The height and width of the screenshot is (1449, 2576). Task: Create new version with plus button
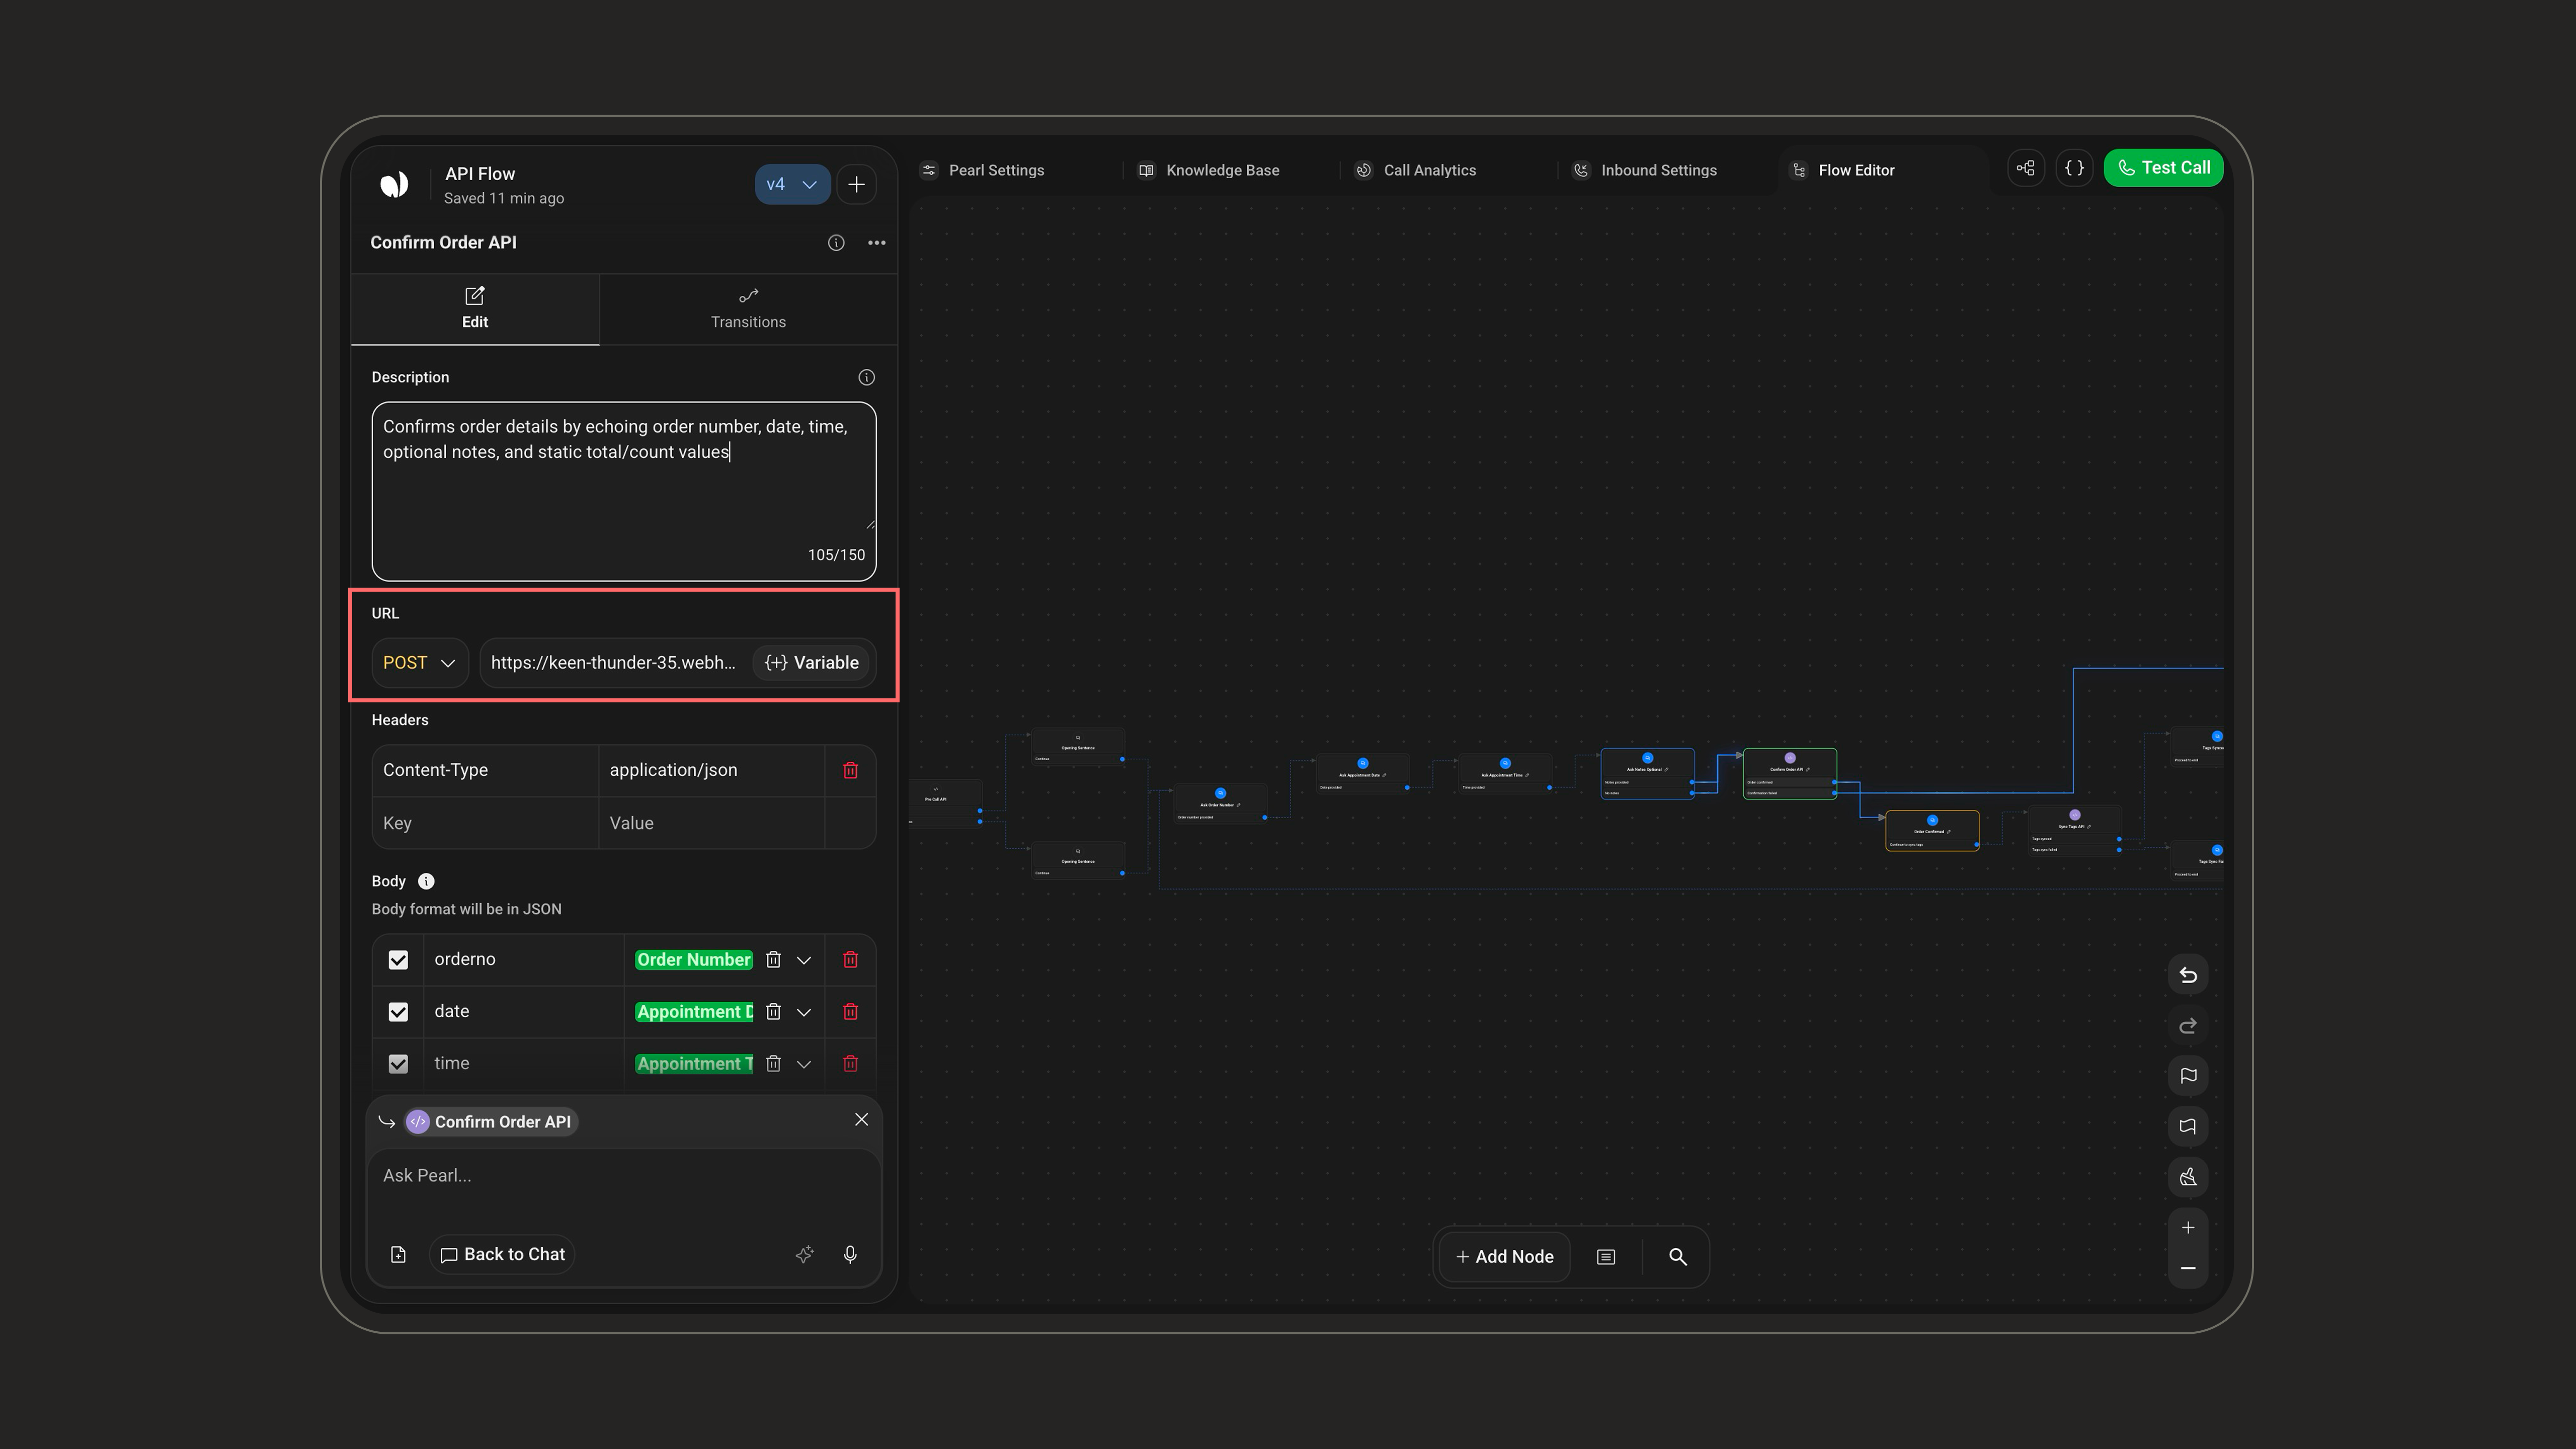856,184
